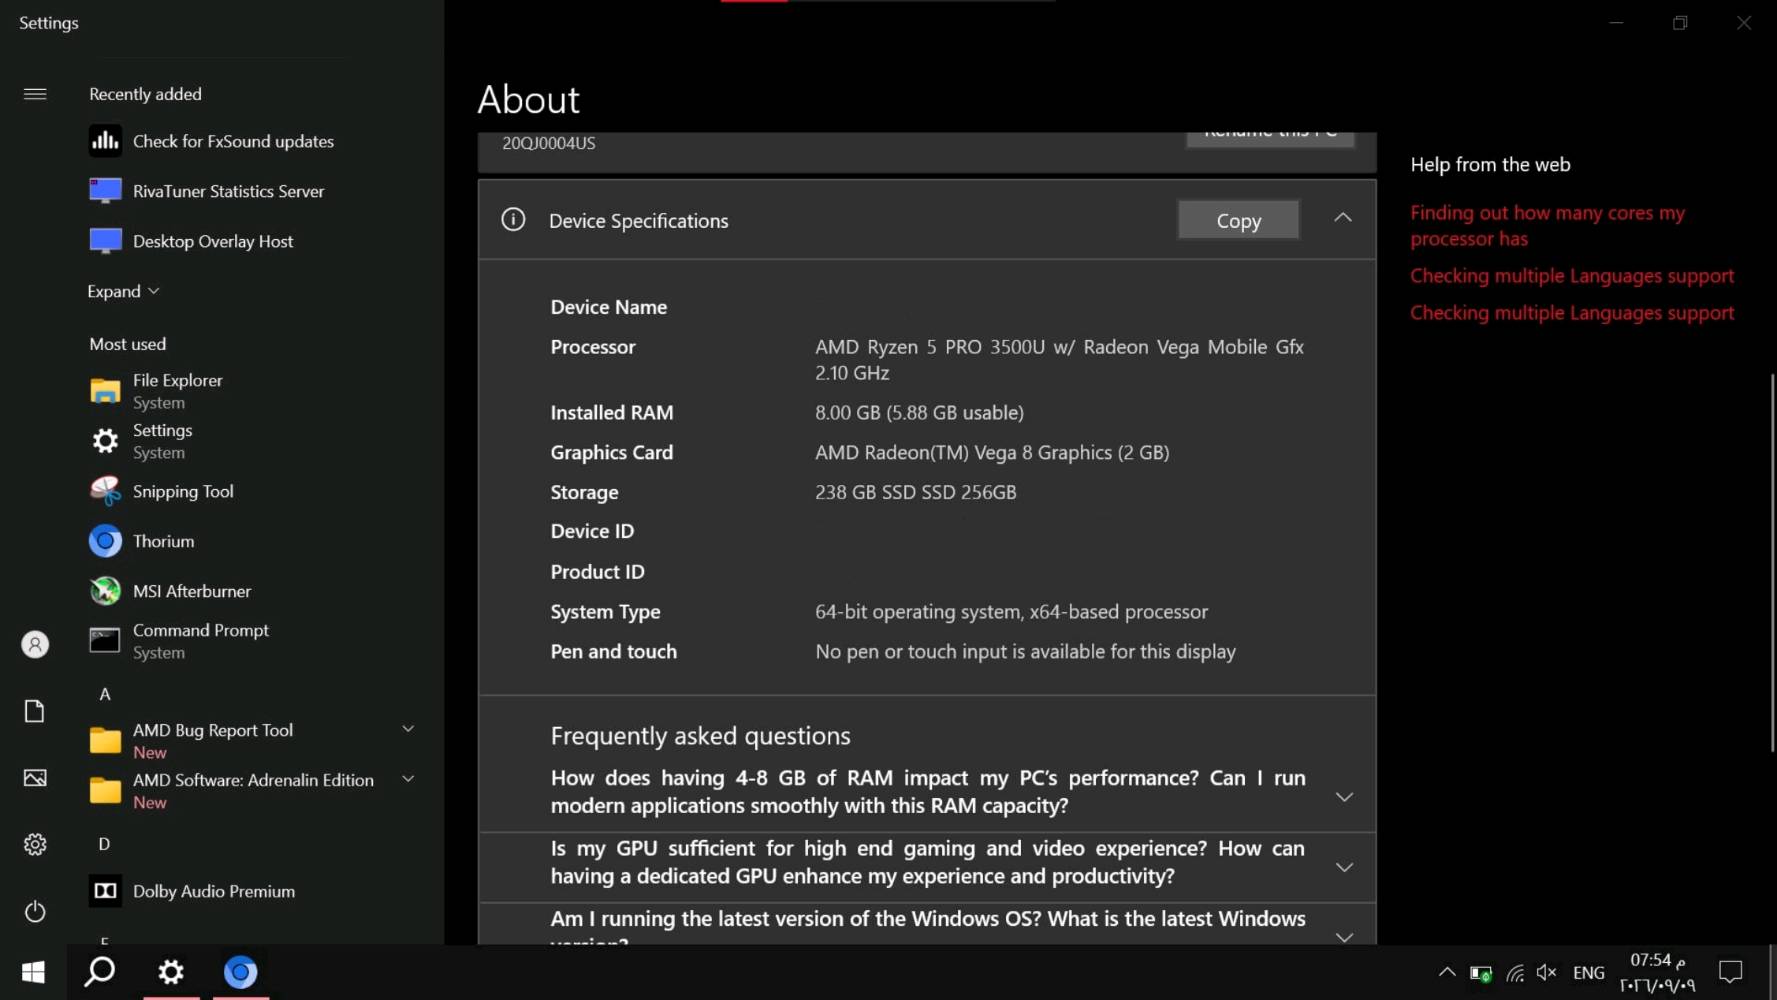The image size is (1777, 1000).
Task: Switch to Thorium on the taskbar
Action: (241, 972)
